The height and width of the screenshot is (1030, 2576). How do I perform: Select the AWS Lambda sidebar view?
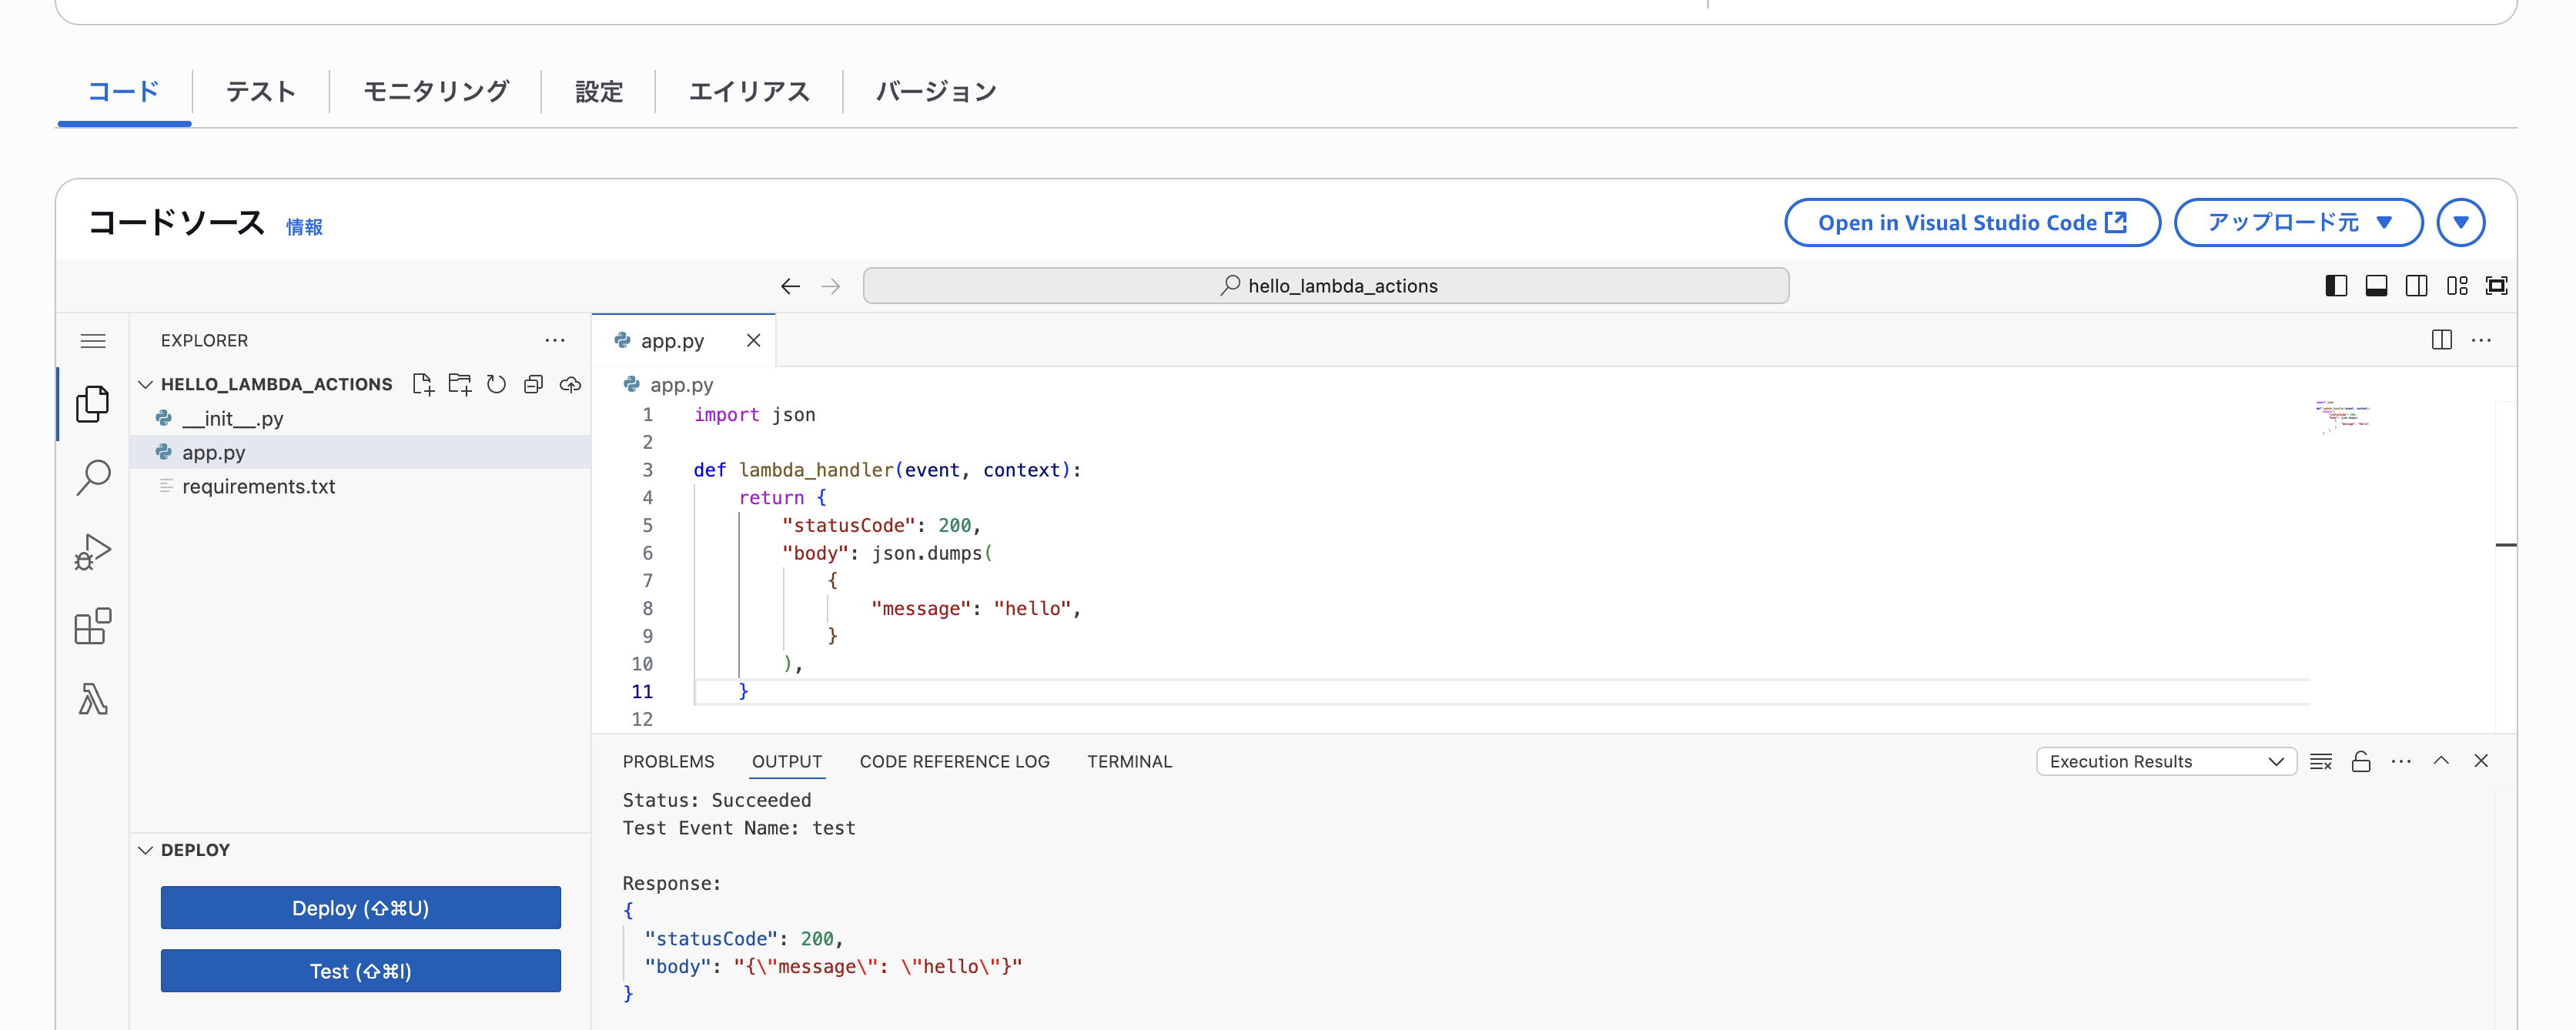click(93, 700)
